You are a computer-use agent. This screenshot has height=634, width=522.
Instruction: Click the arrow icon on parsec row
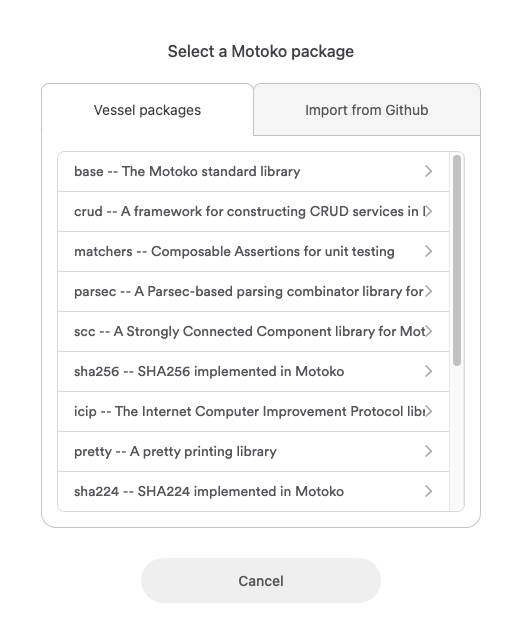(x=429, y=292)
